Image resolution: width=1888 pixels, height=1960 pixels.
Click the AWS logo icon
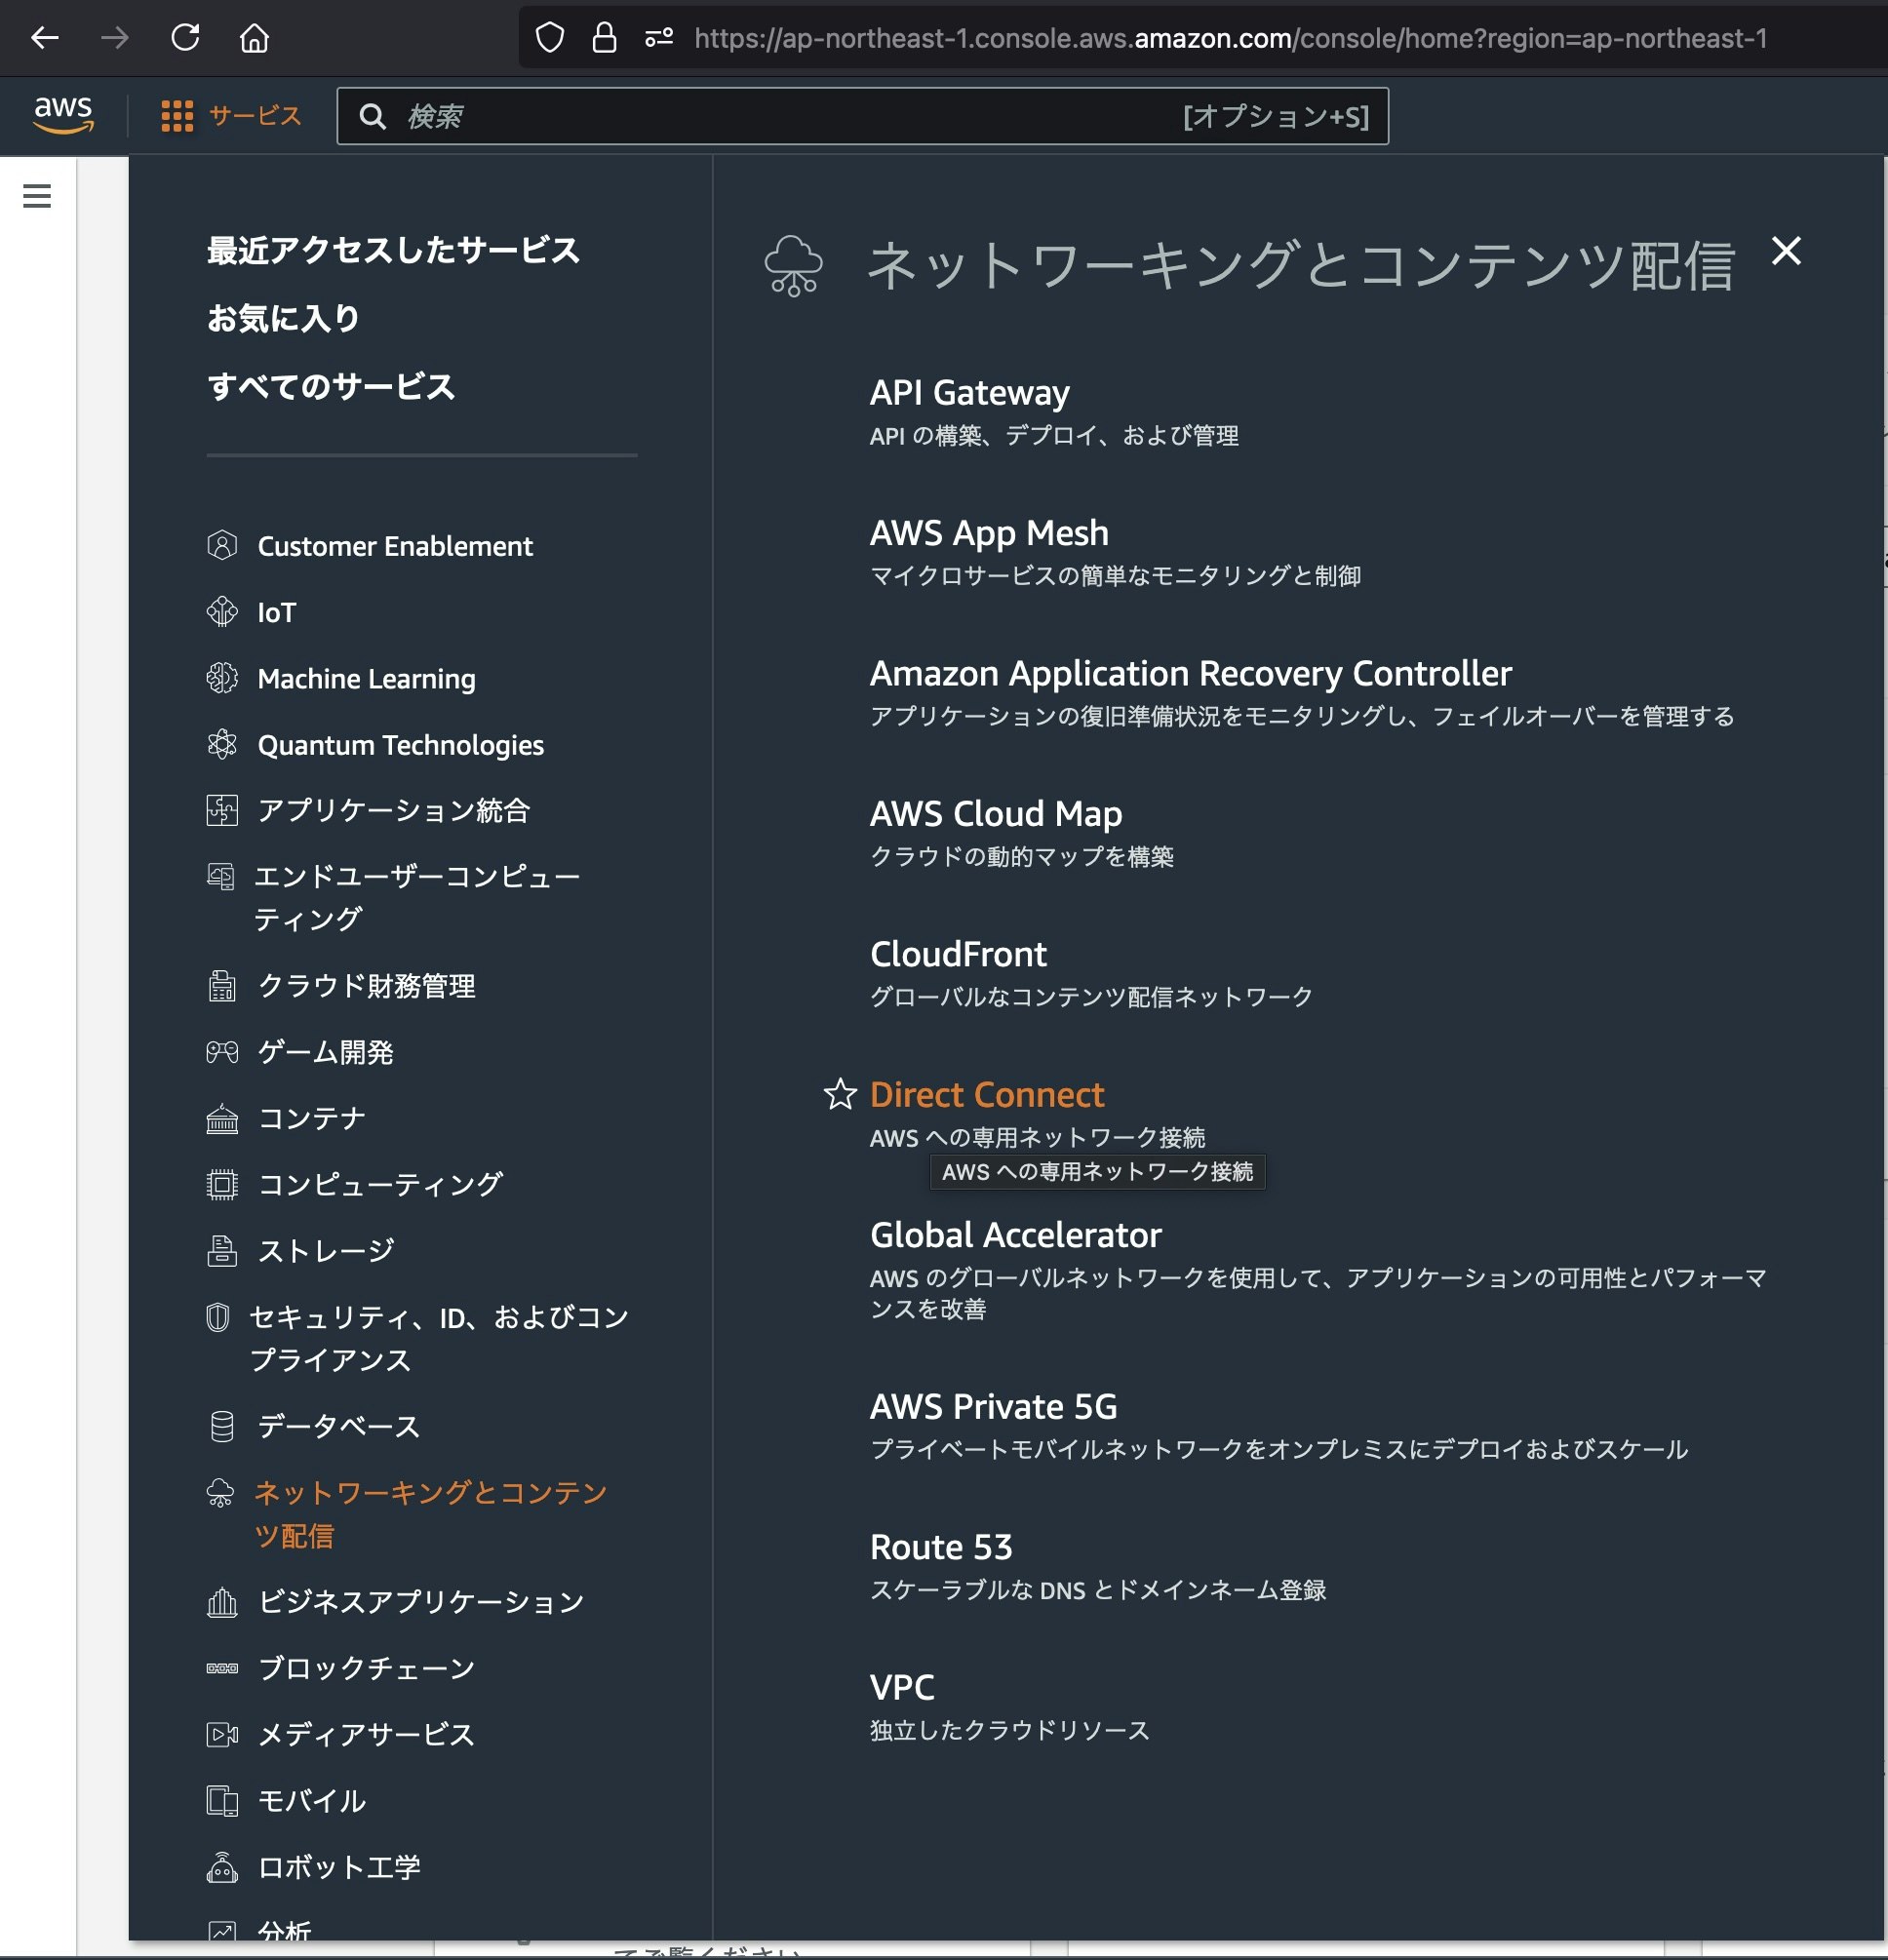coord(63,115)
